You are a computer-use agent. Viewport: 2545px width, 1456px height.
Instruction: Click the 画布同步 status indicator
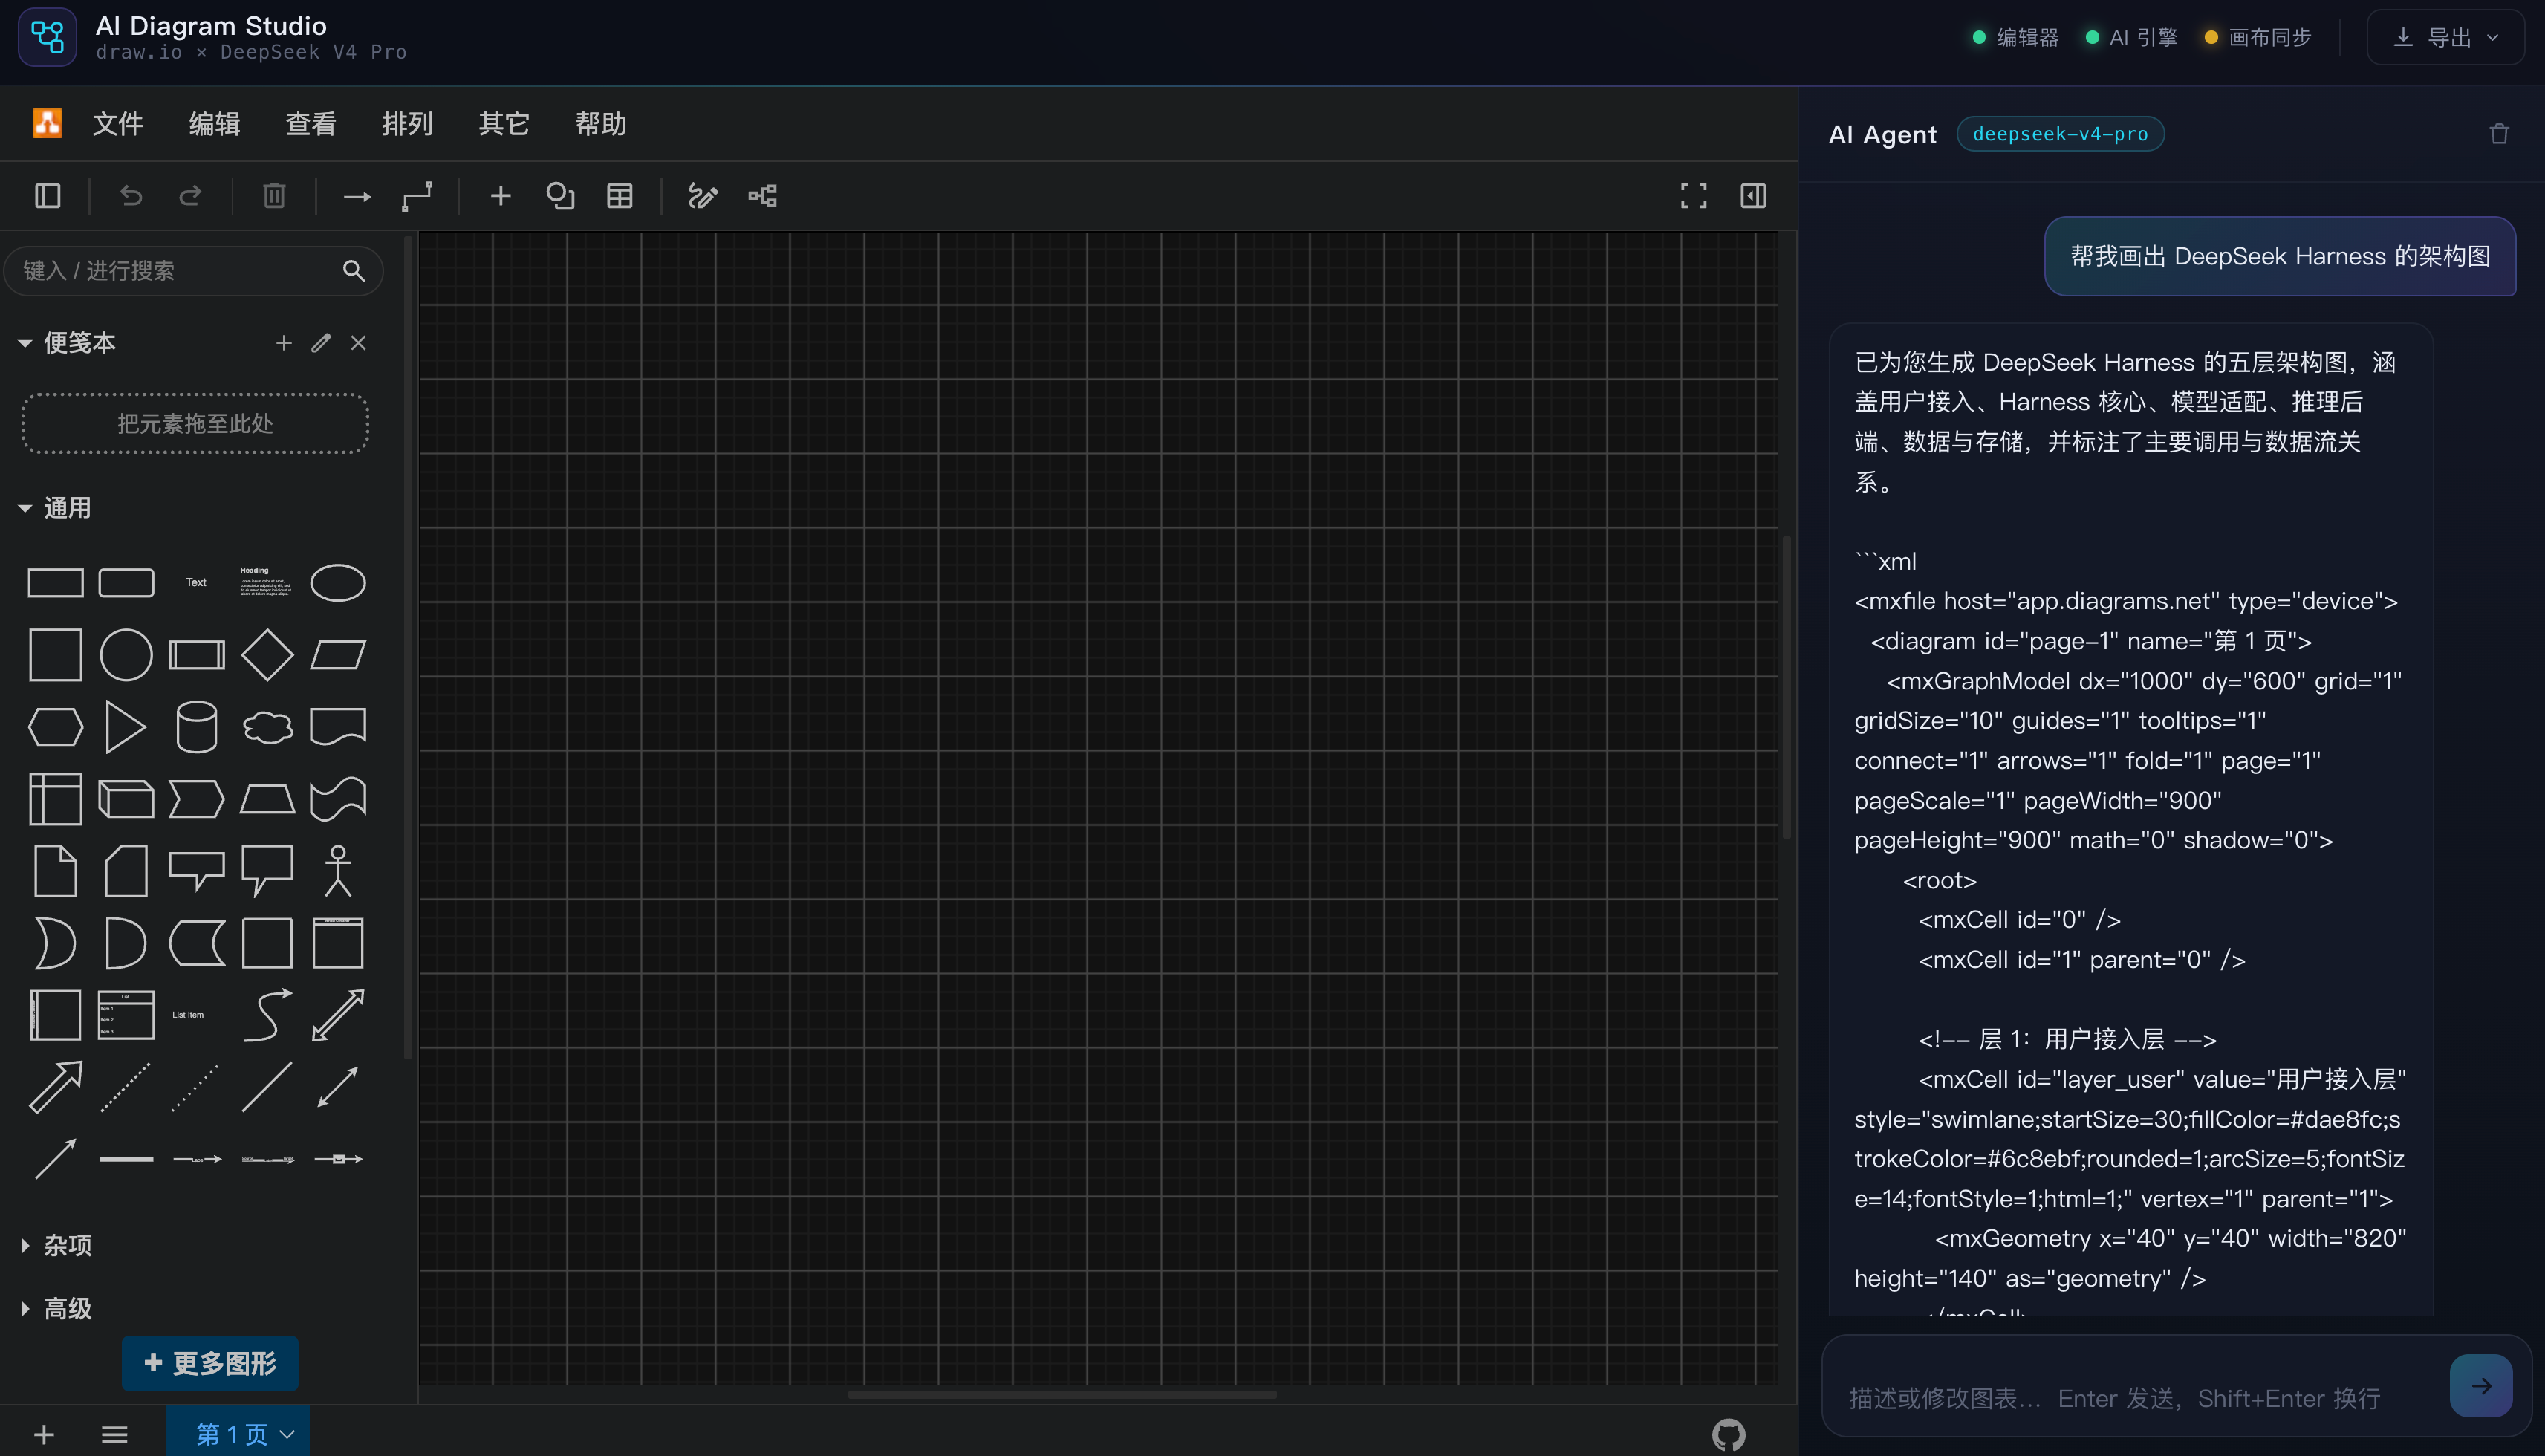[x=2258, y=37]
